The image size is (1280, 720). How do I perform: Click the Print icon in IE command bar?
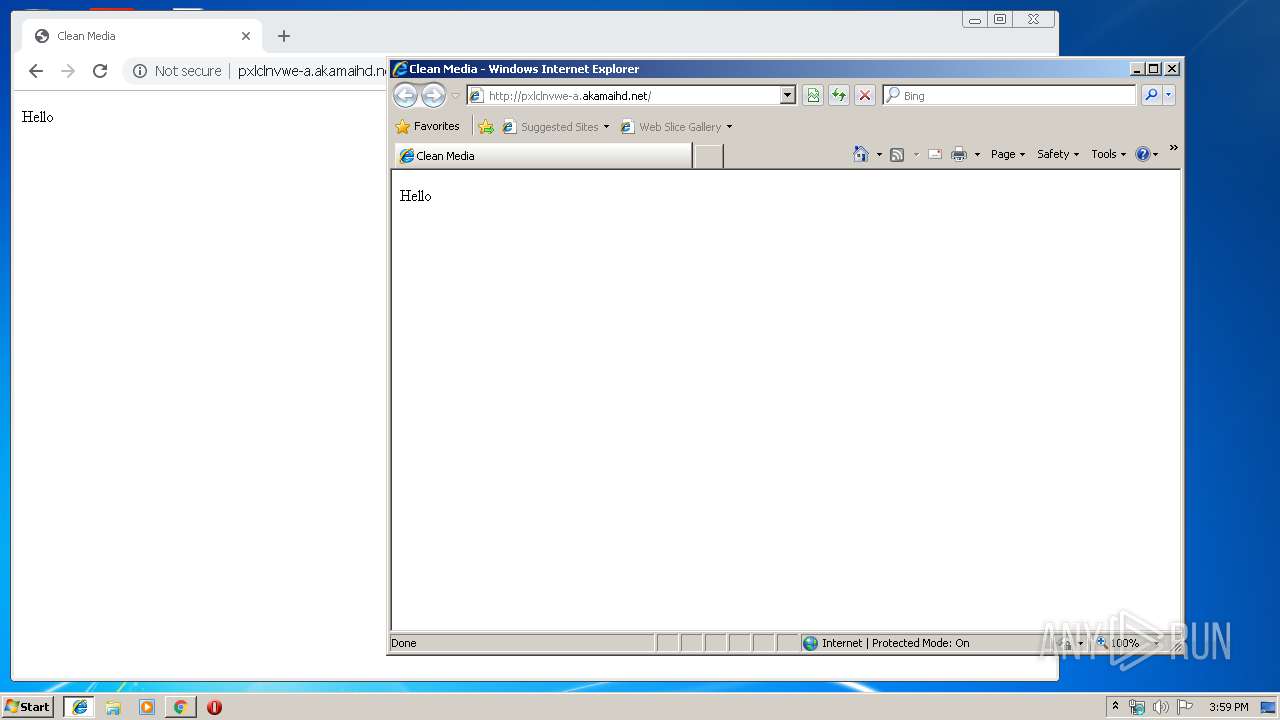(x=959, y=154)
